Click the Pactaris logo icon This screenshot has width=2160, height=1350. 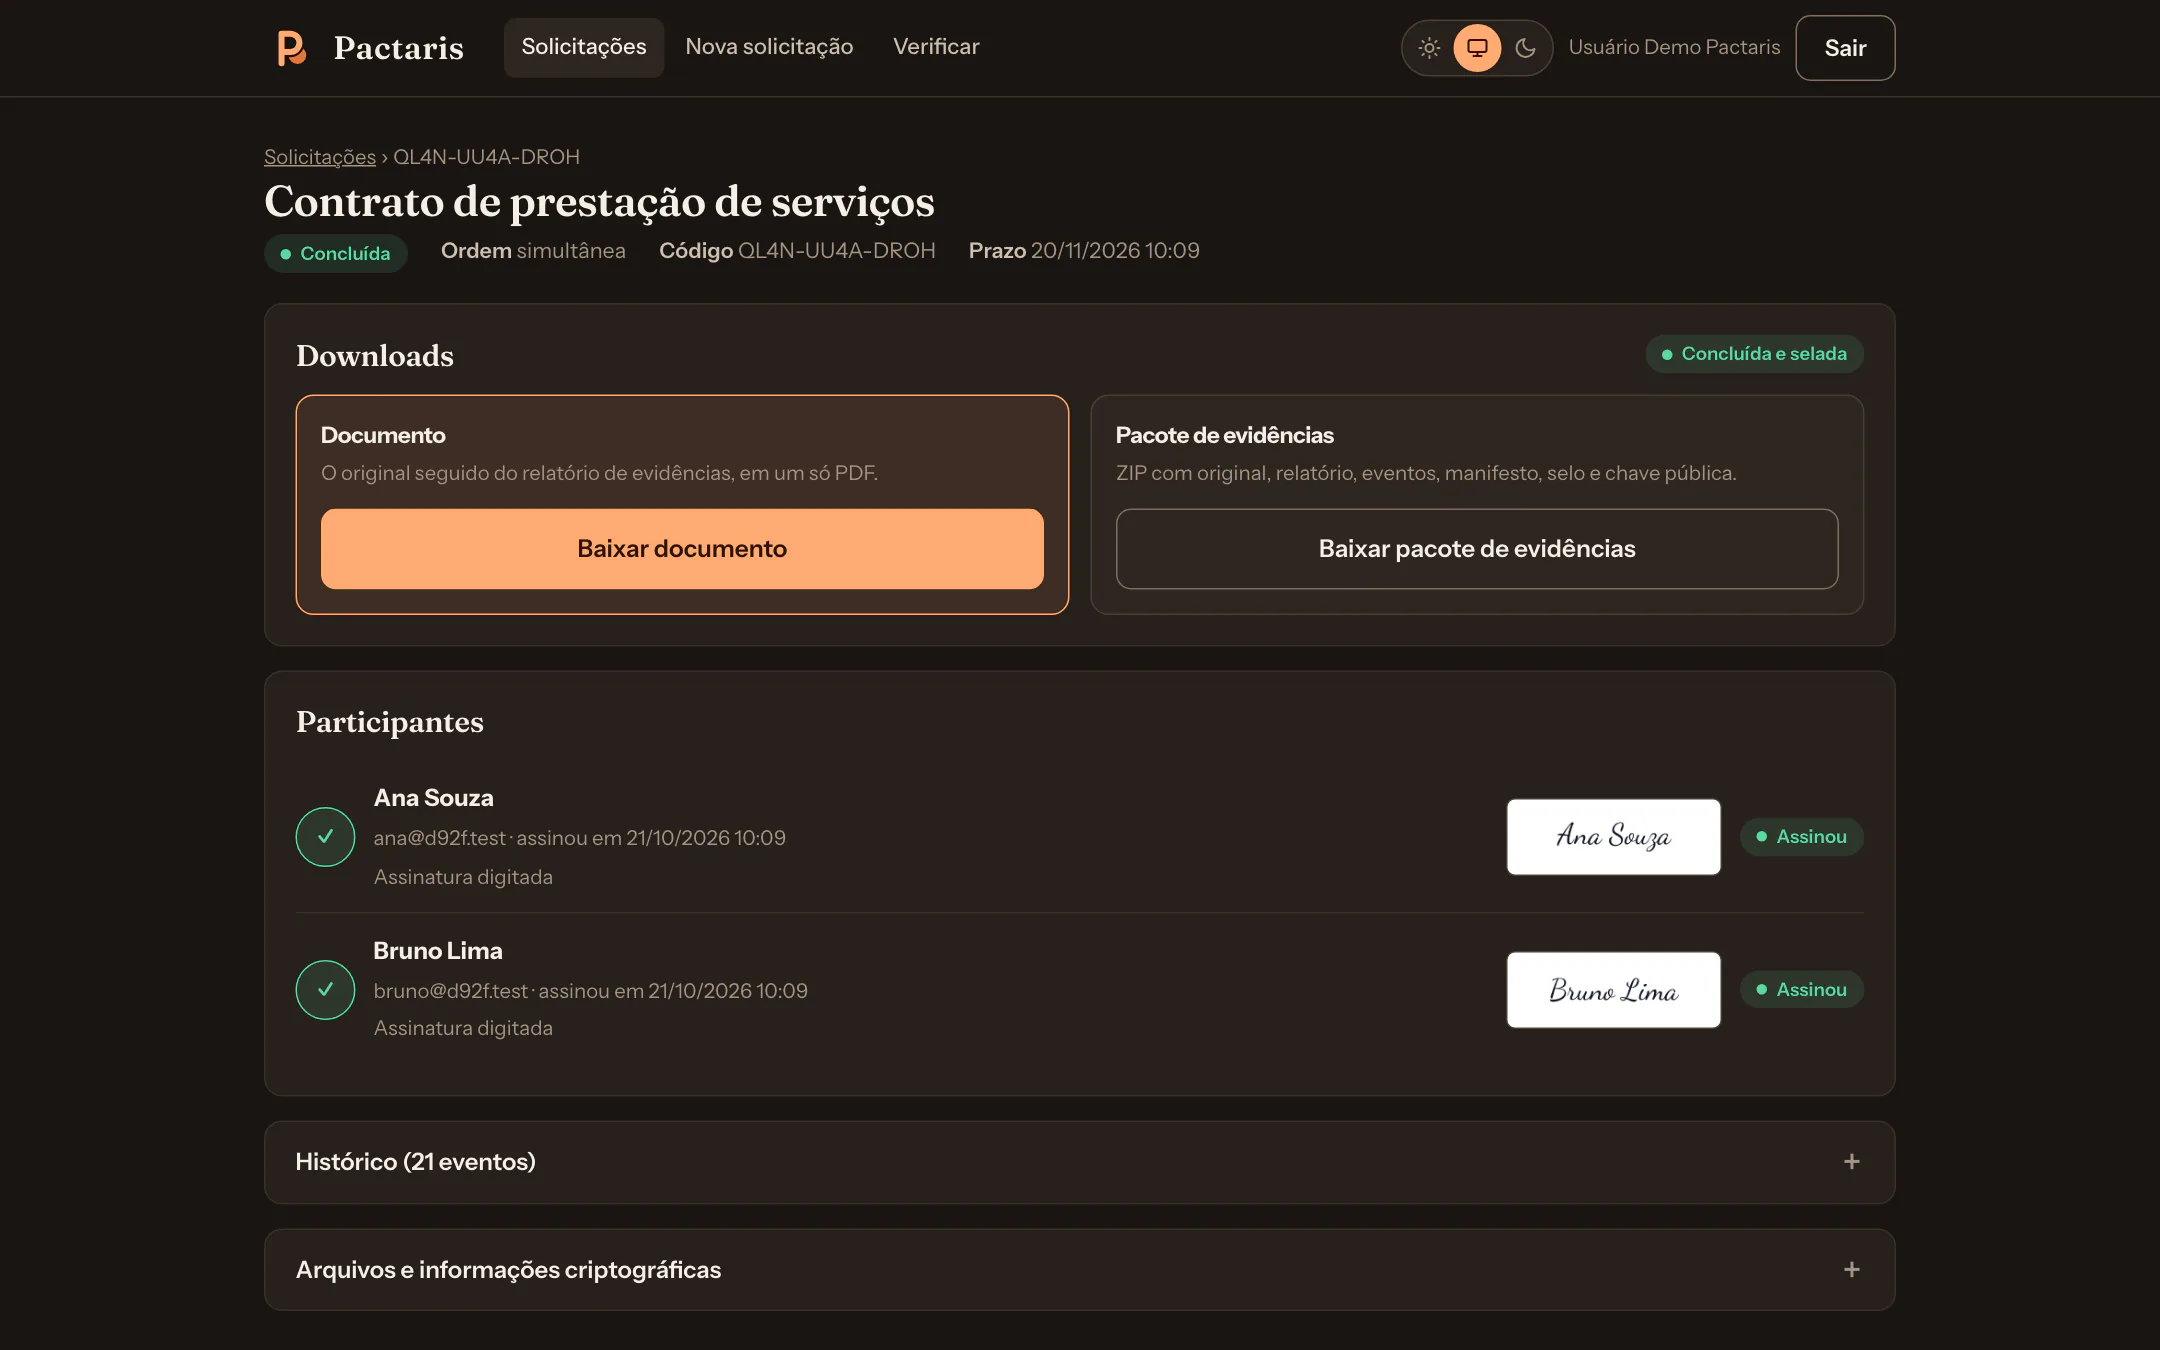(291, 48)
